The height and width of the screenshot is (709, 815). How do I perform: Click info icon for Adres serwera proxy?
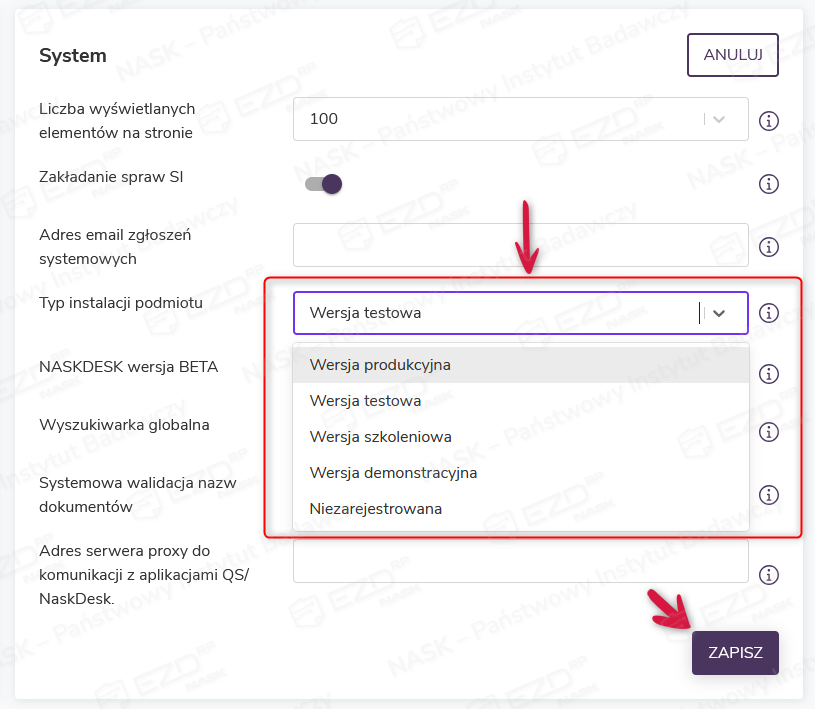(x=769, y=575)
